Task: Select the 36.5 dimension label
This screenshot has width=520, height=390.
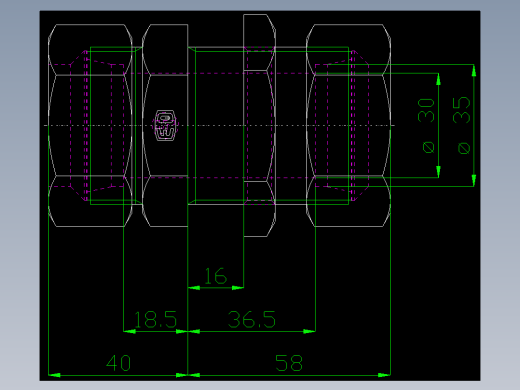Action: (x=252, y=319)
